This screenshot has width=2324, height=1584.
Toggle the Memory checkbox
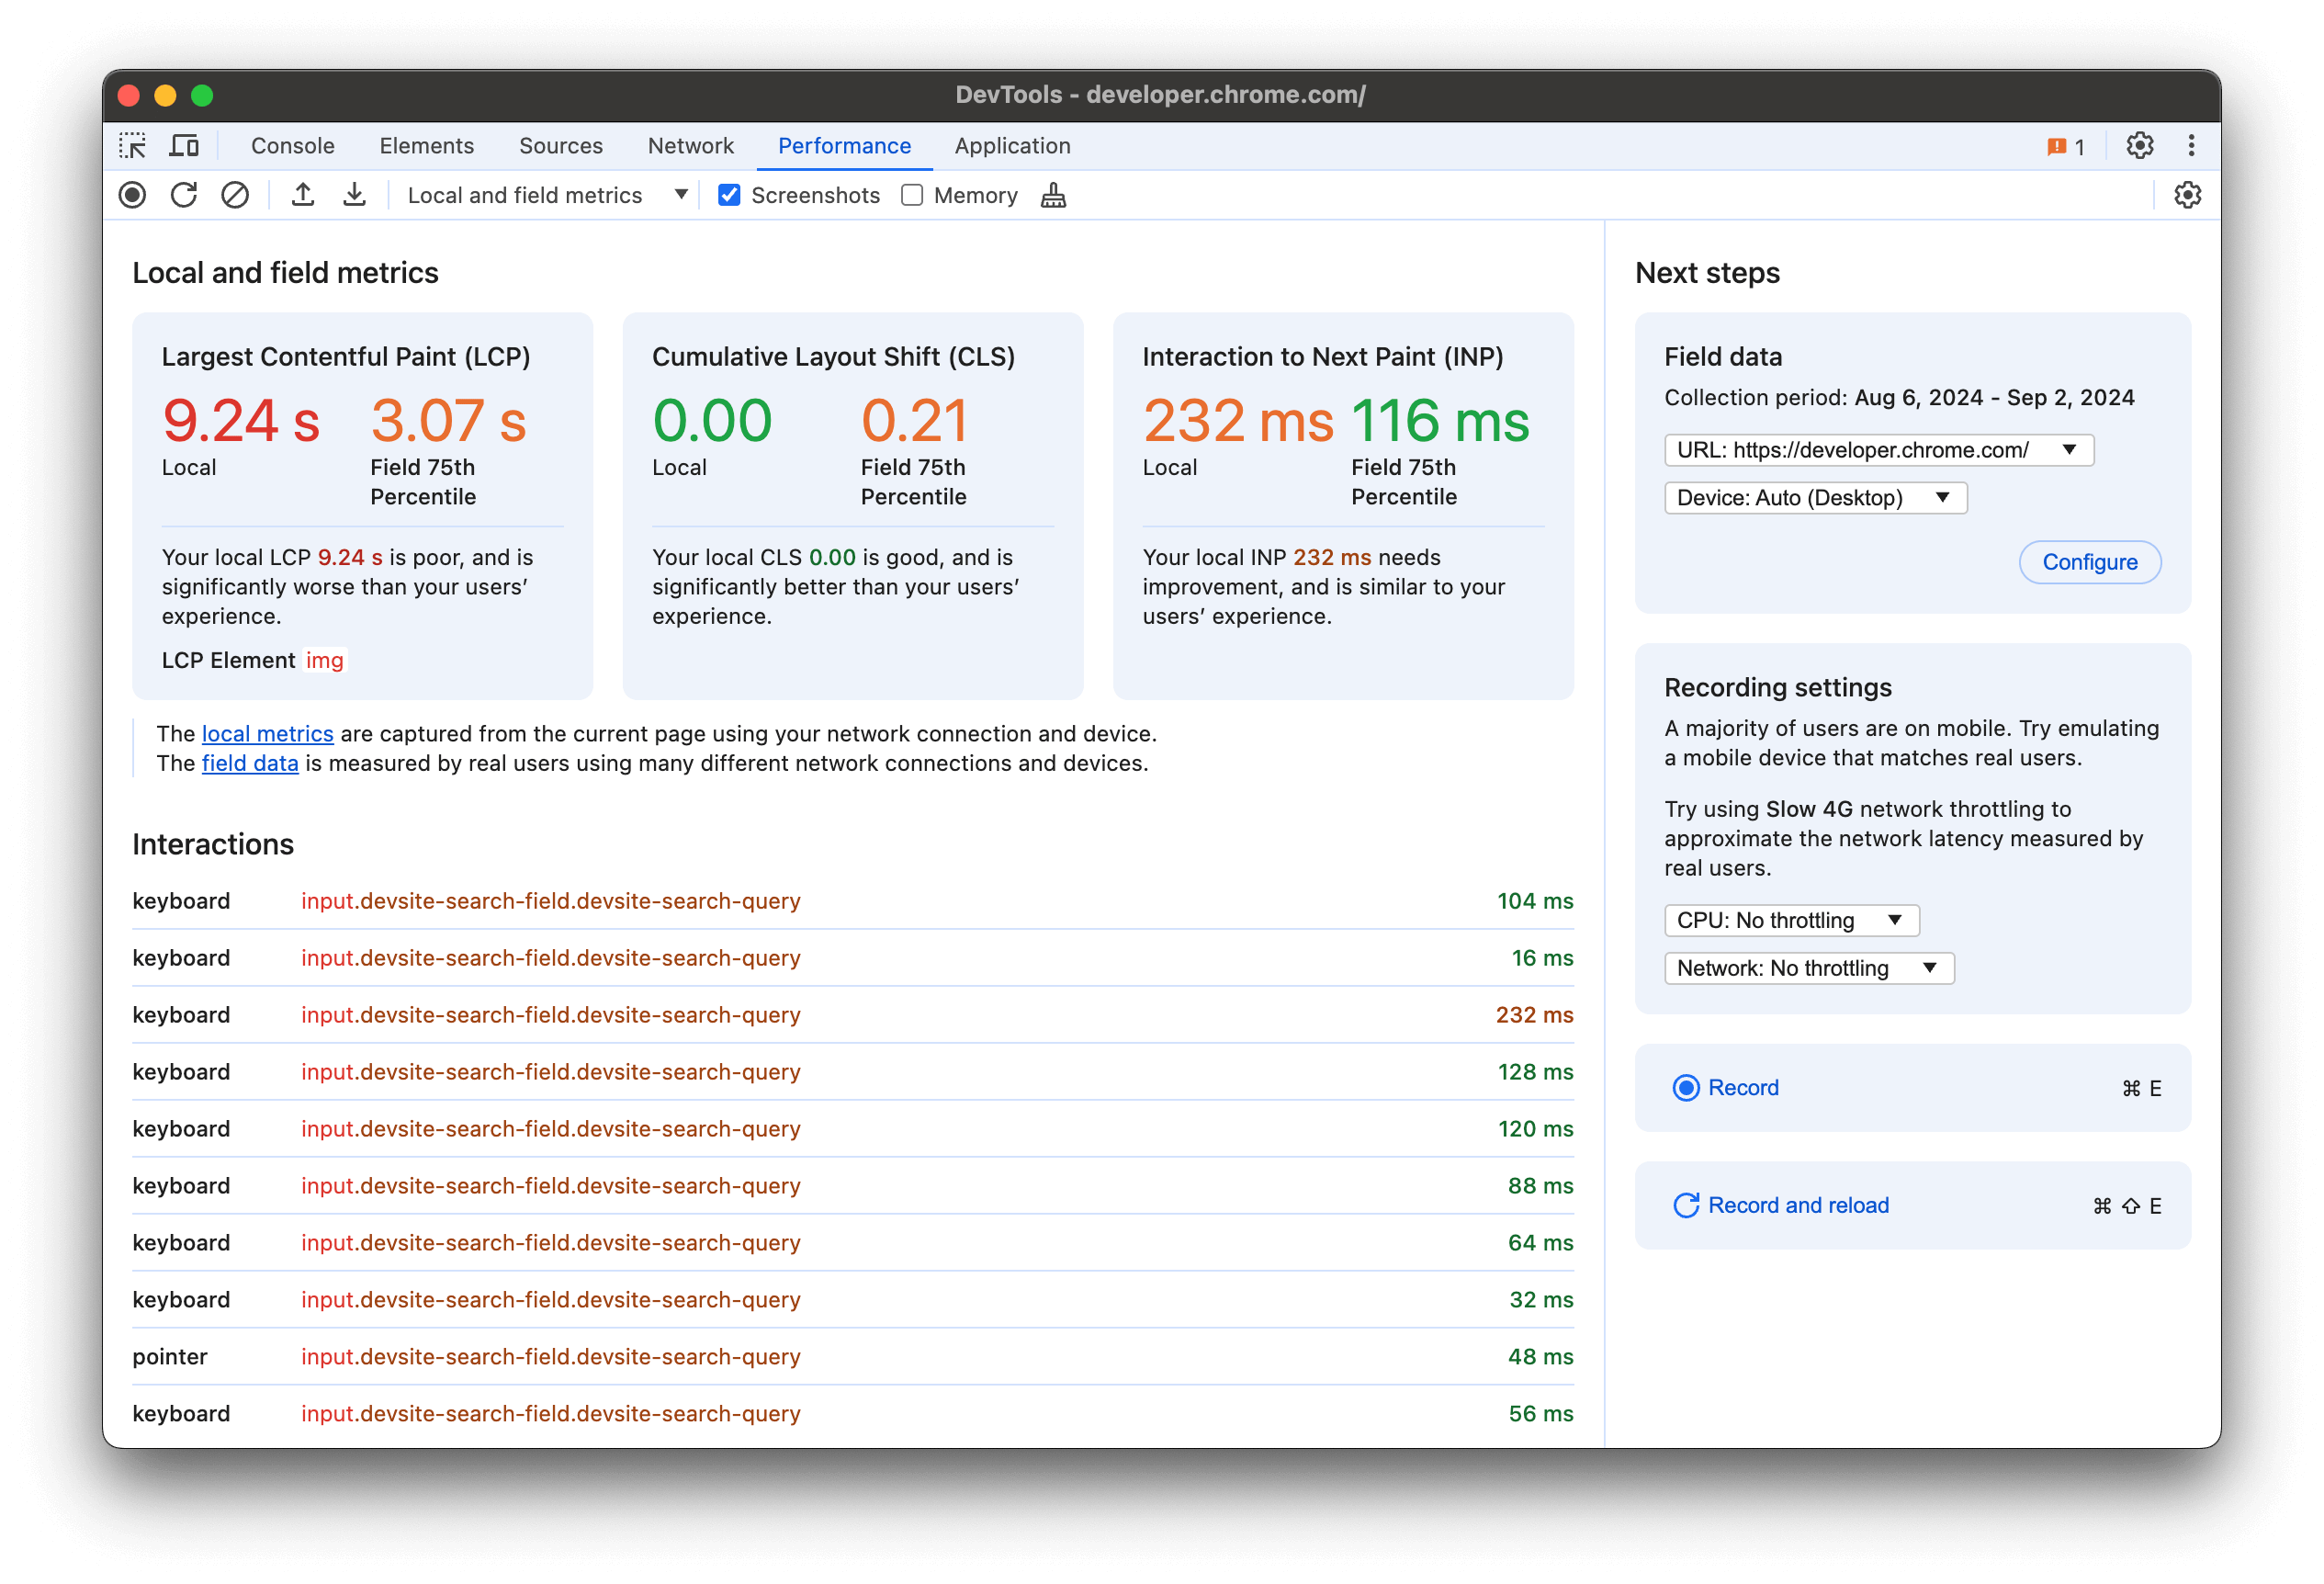click(x=909, y=194)
